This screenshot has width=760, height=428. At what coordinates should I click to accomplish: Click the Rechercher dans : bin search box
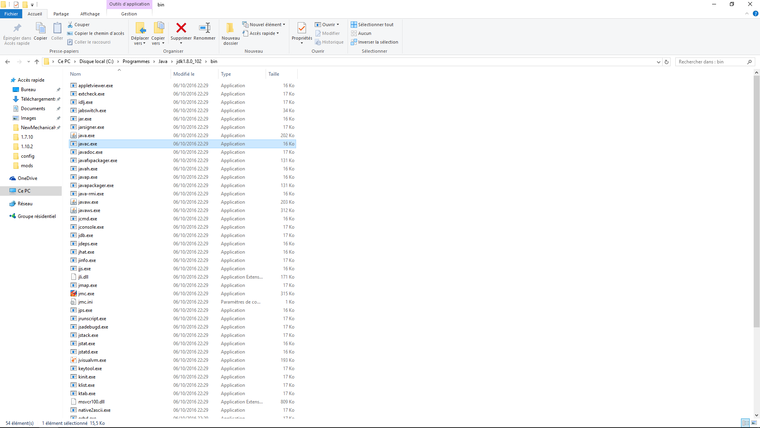(710, 62)
